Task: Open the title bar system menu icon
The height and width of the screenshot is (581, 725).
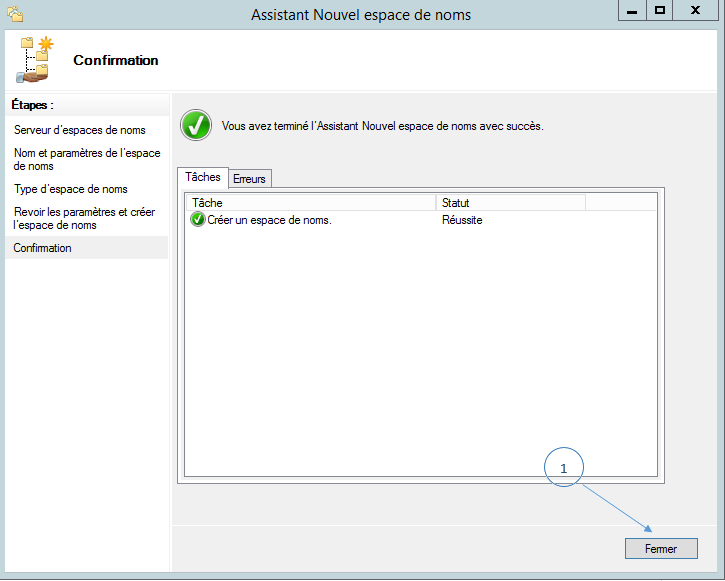Action: pos(14,14)
